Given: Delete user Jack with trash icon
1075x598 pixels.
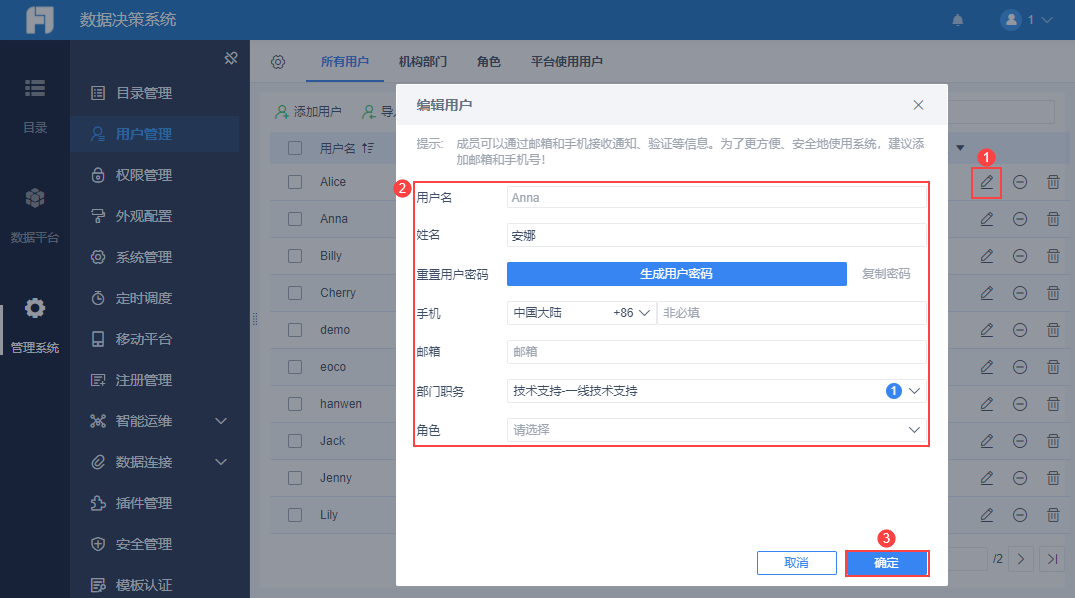Looking at the screenshot, I should click(x=1053, y=442).
